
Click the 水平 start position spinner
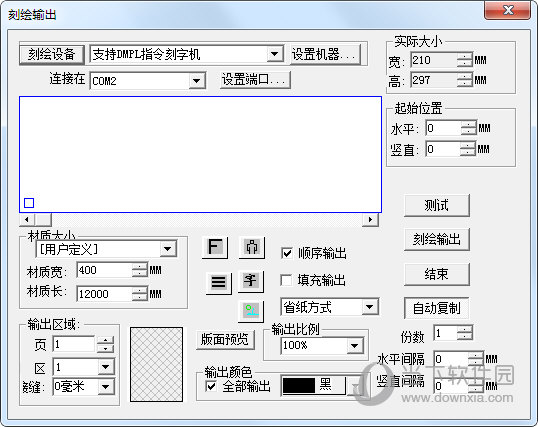468,128
